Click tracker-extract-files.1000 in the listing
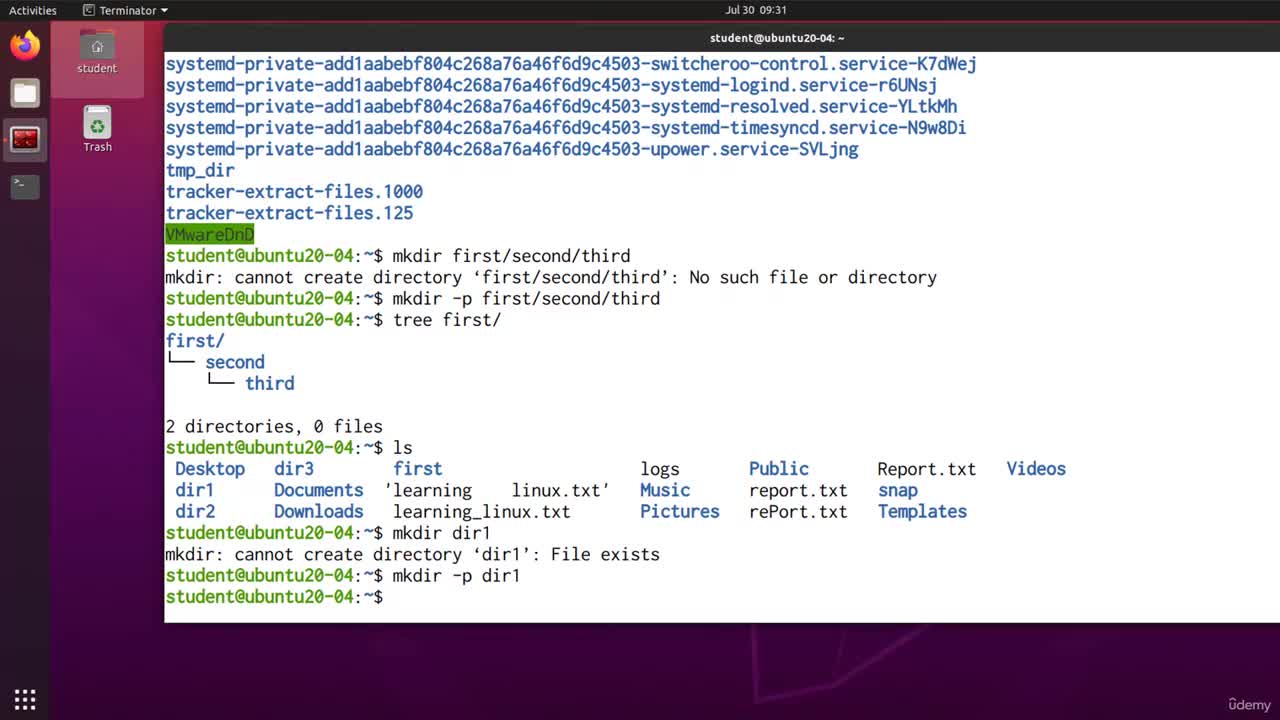1280x720 pixels. click(x=294, y=191)
